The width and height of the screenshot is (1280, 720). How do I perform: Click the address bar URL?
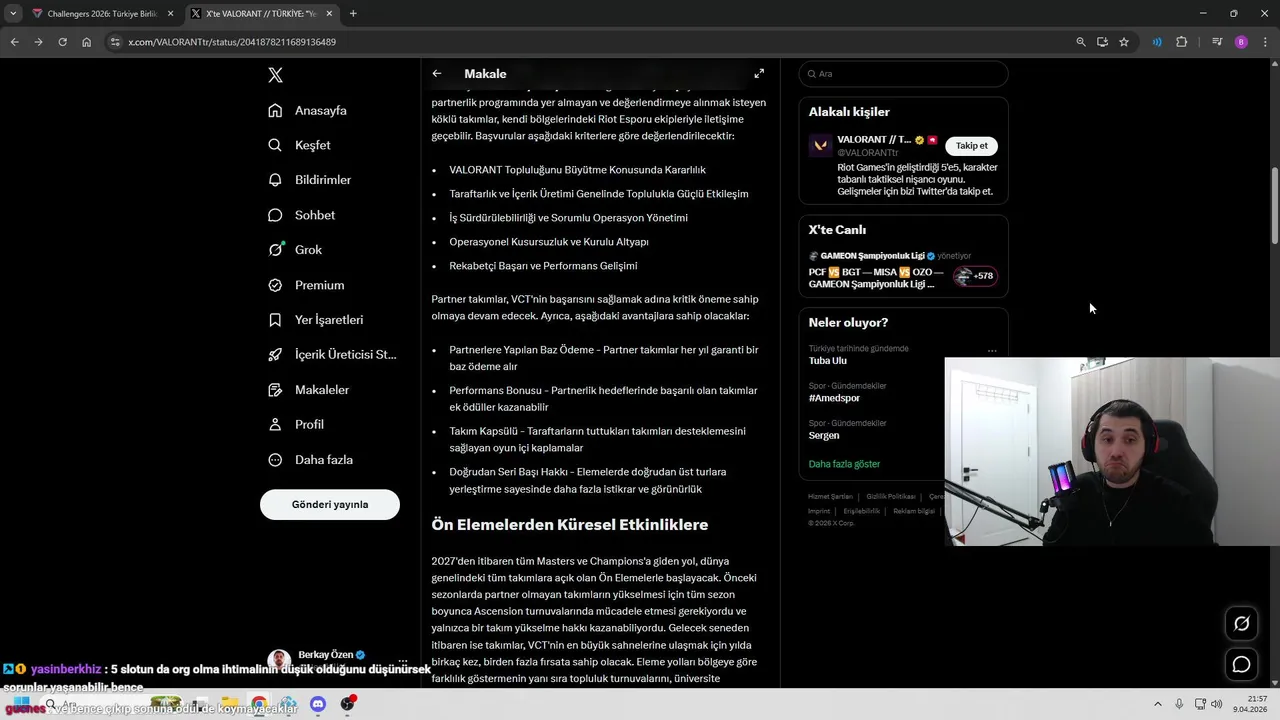(x=232, y=42)
